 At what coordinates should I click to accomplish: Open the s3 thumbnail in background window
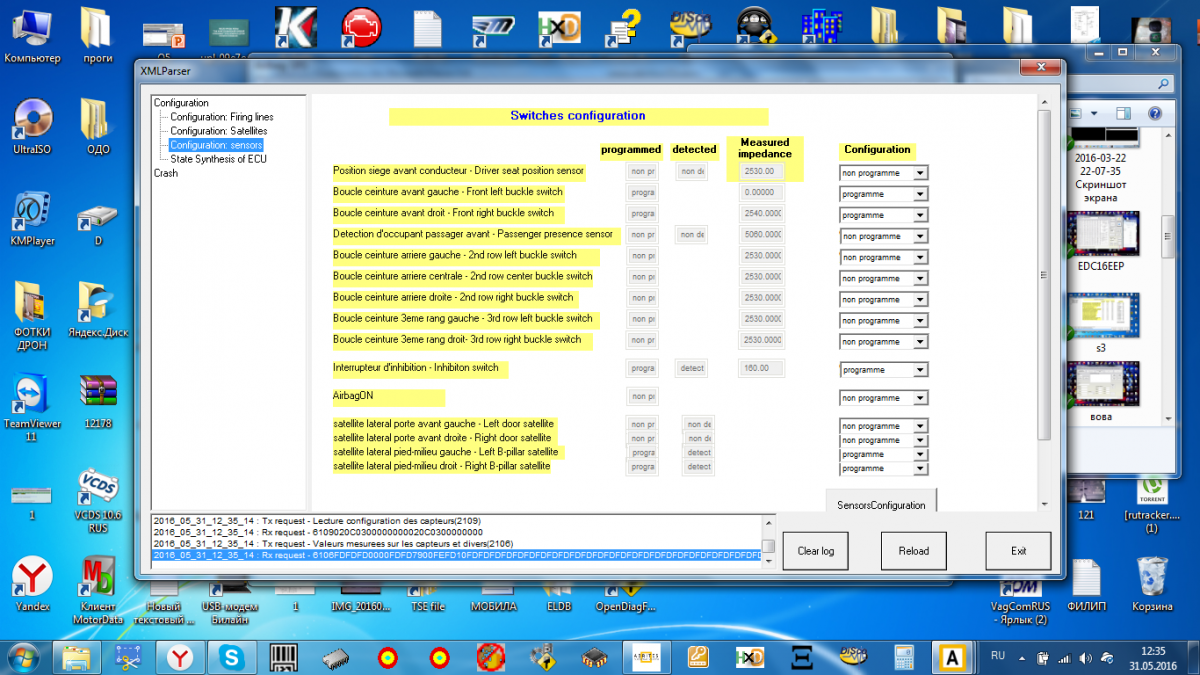(1100, 322)
